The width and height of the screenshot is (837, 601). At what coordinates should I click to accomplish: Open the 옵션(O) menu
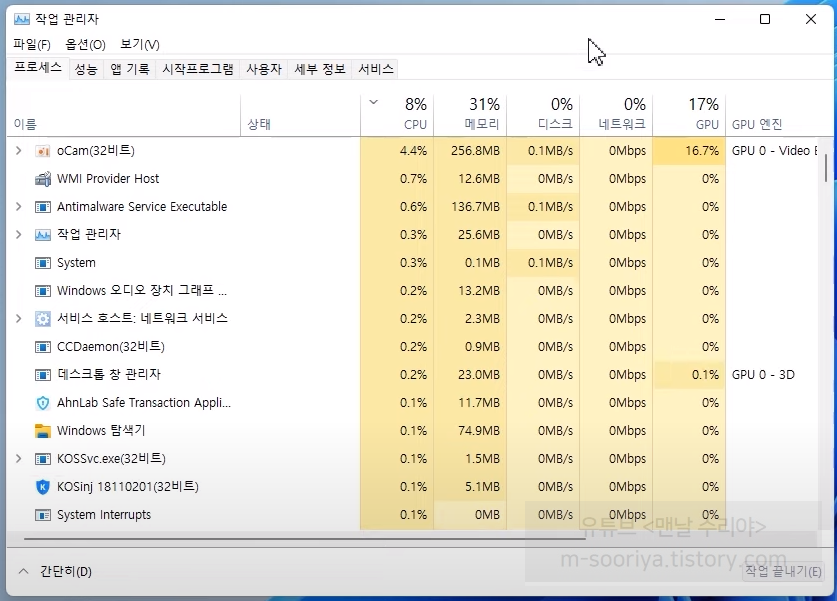click(85, 44)
